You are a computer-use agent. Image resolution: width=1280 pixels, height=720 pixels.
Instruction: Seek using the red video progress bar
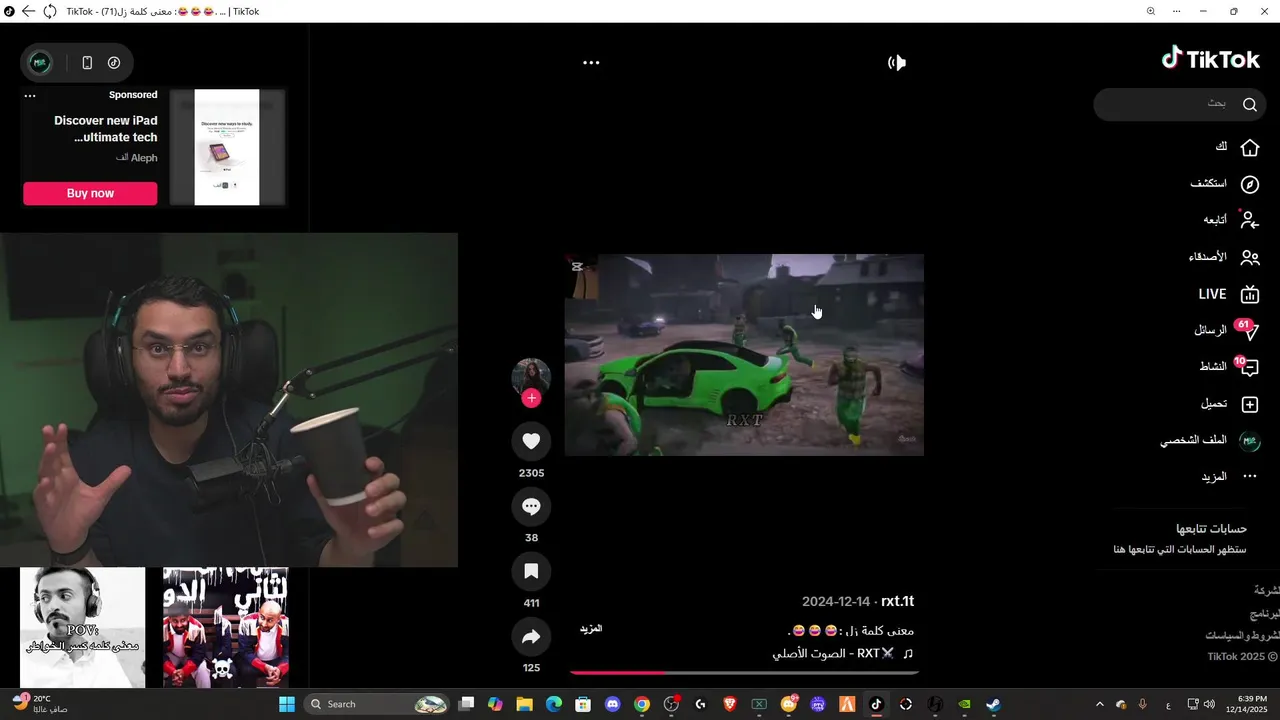coord(744,673)
